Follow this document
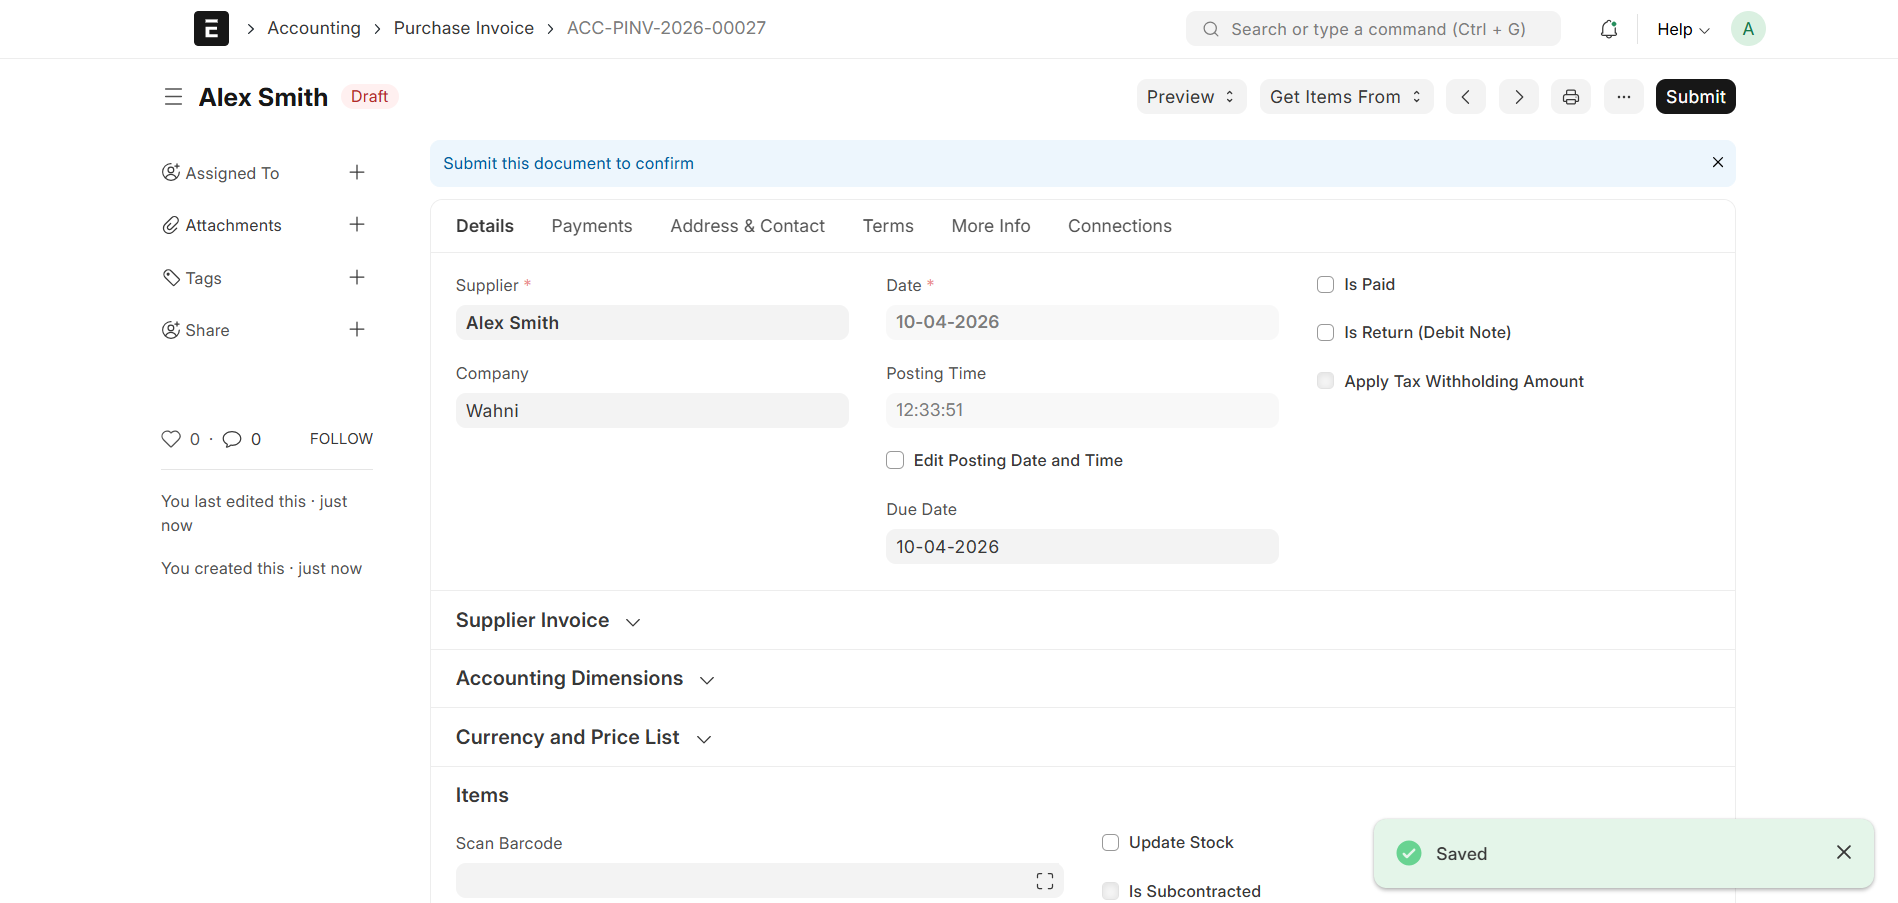This screenshot has width=1898, height=903. point(341,439)
